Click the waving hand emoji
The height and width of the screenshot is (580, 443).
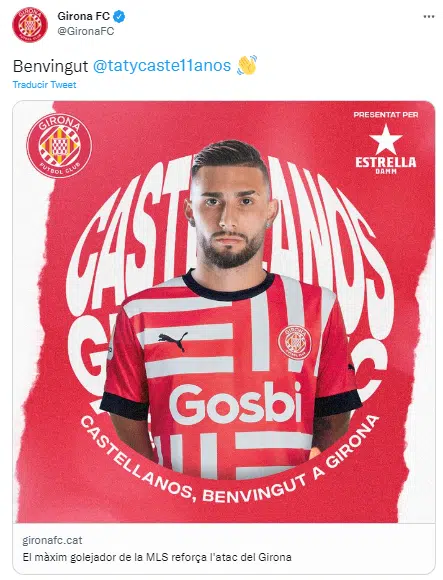(247, 65)
